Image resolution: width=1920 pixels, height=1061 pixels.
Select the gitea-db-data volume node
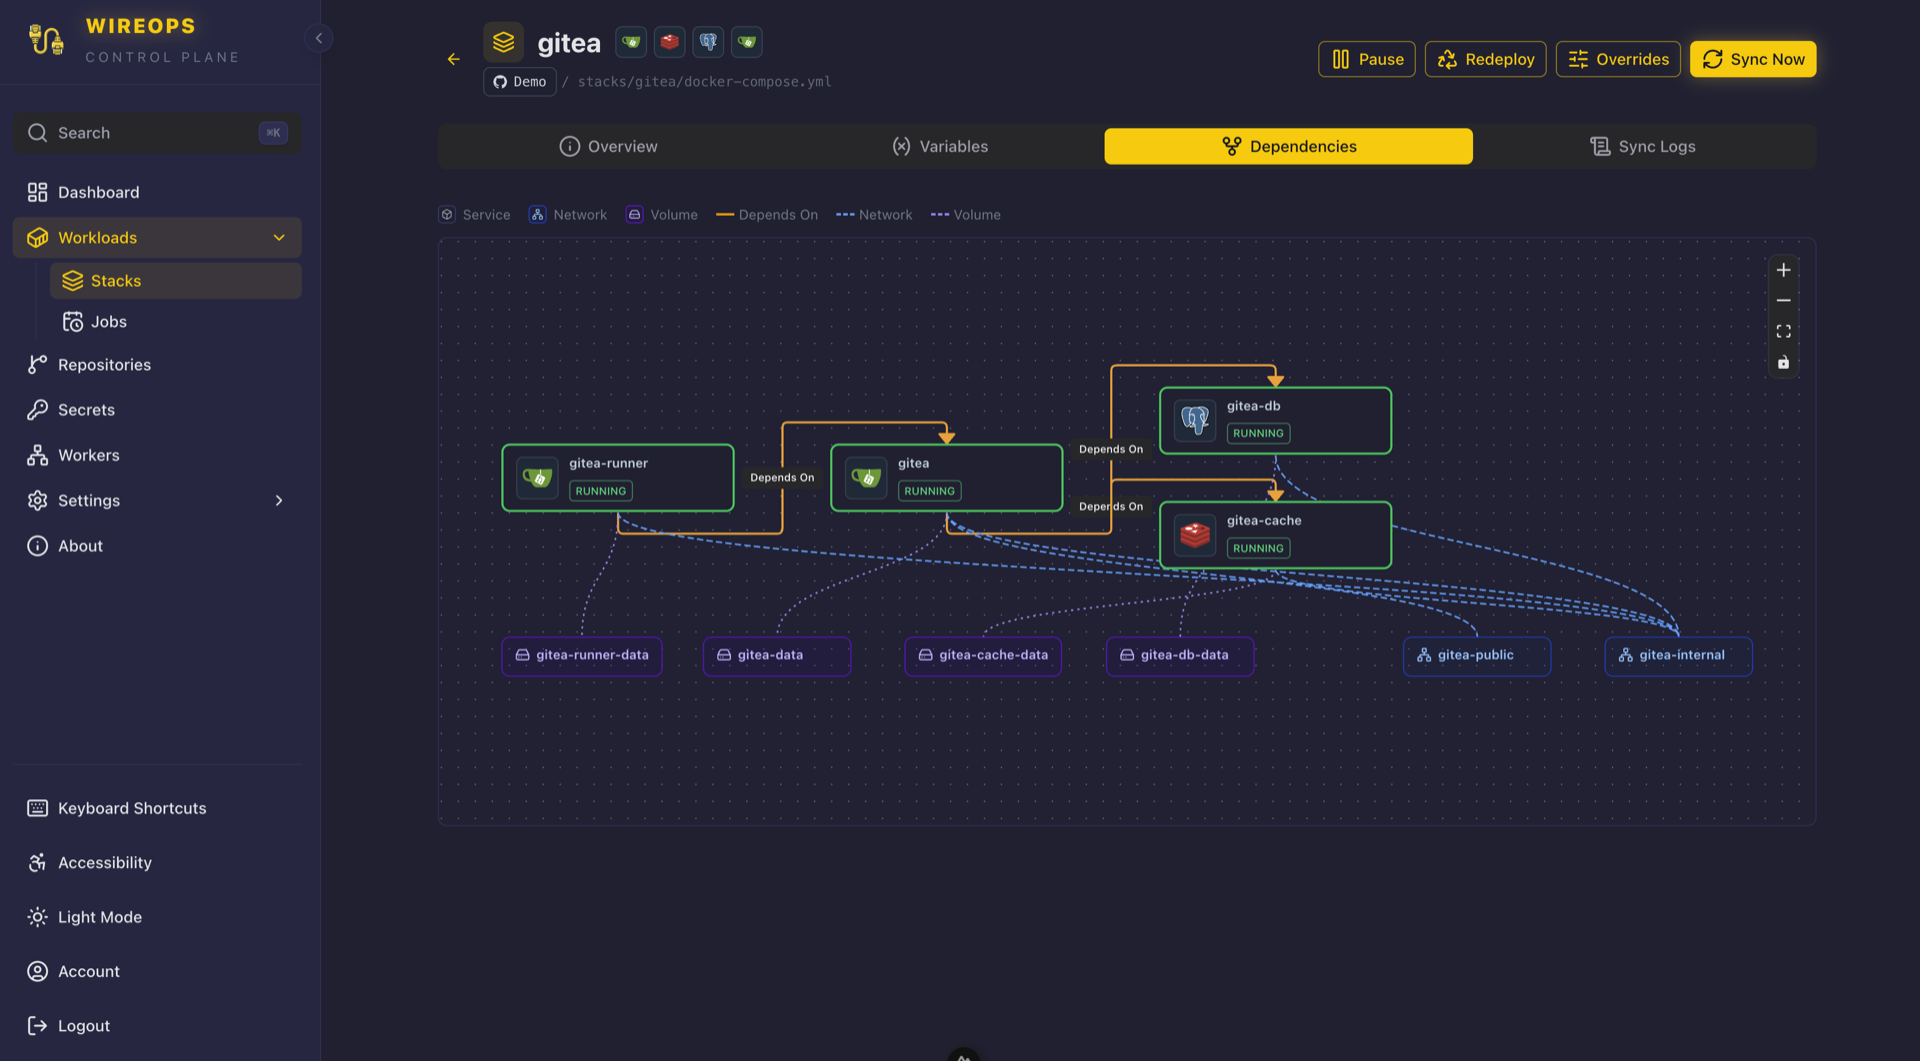coord(1180,656)
